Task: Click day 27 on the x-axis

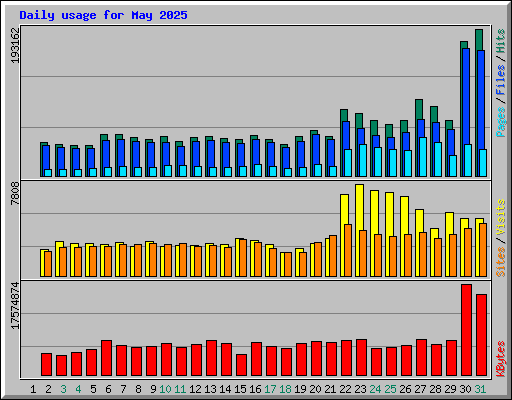Action: pos(420,389)
